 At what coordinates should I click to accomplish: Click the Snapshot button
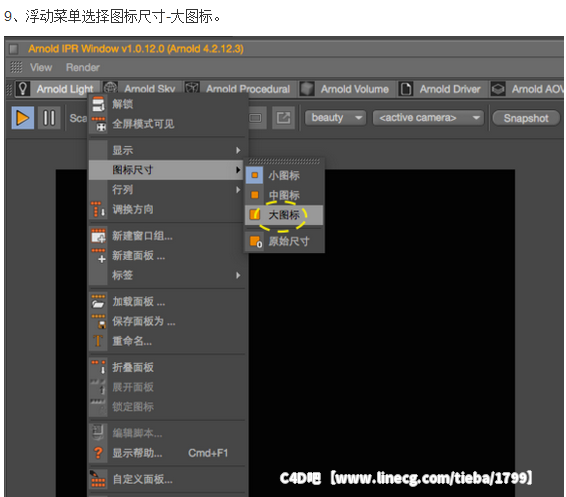(x=526, y=118)
